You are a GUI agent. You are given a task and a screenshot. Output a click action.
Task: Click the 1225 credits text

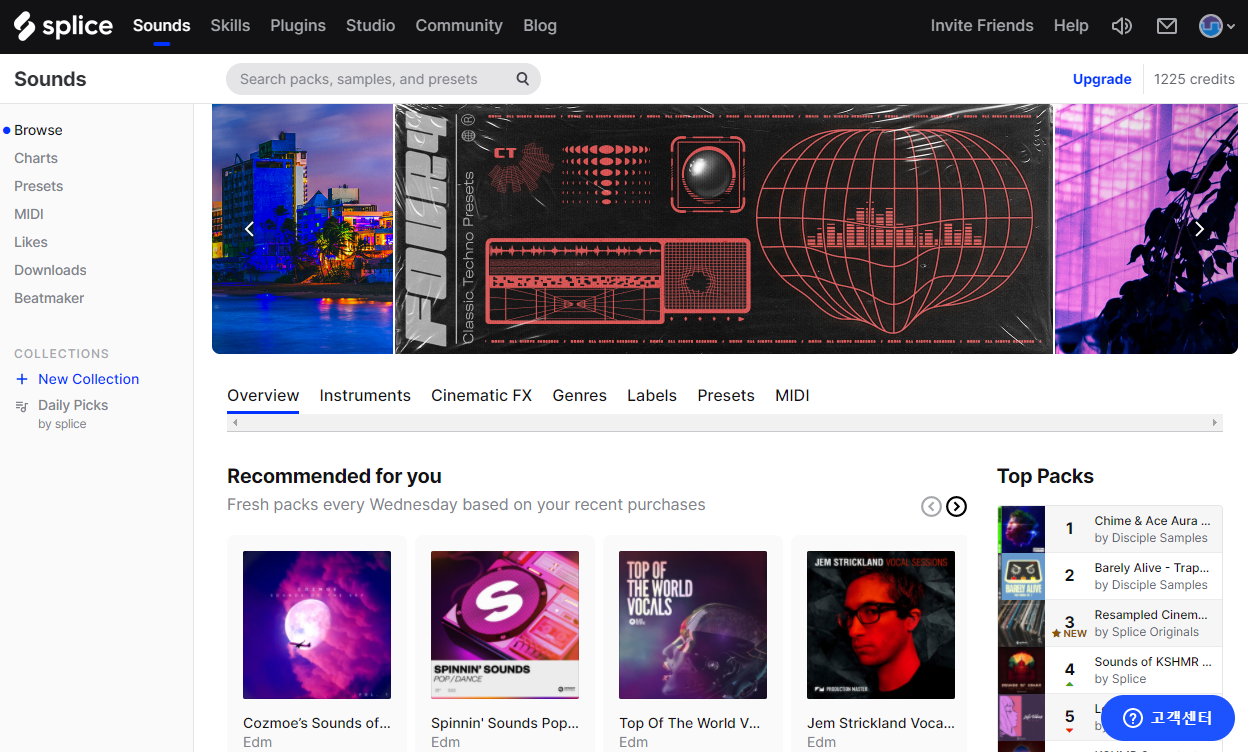pyautogui.click(x=1194, y=79)
